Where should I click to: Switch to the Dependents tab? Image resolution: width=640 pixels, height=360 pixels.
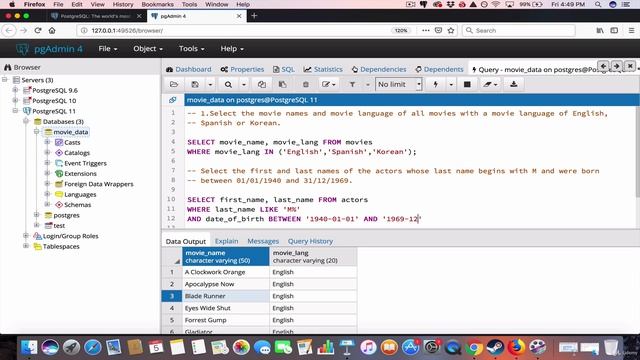click(x=439, y=69)
